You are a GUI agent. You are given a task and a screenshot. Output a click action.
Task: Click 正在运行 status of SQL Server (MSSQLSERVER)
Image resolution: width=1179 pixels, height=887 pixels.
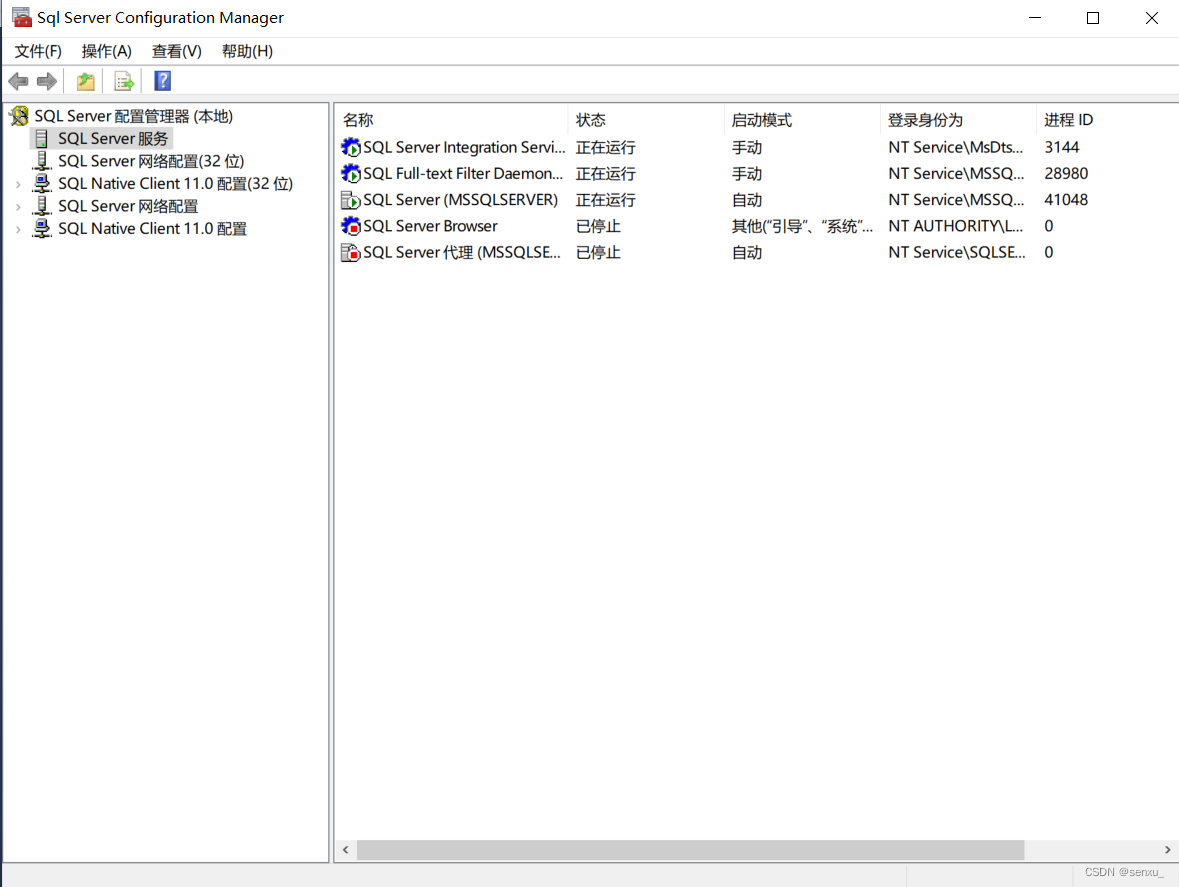pos(605,200)
